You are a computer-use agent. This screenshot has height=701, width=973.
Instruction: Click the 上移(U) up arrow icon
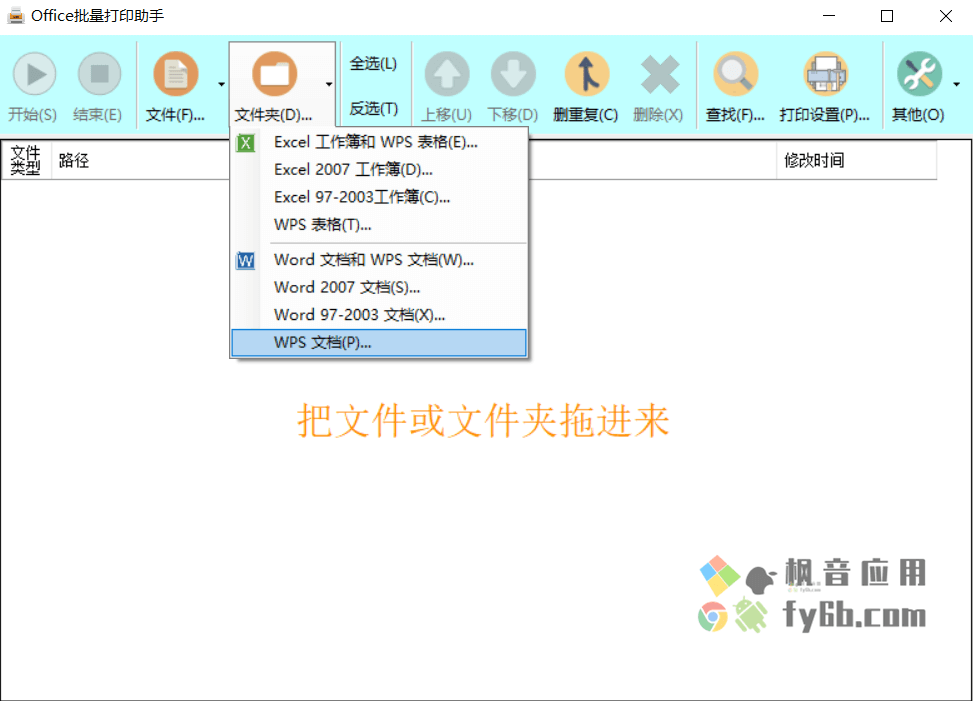click(x=447, y=74)
